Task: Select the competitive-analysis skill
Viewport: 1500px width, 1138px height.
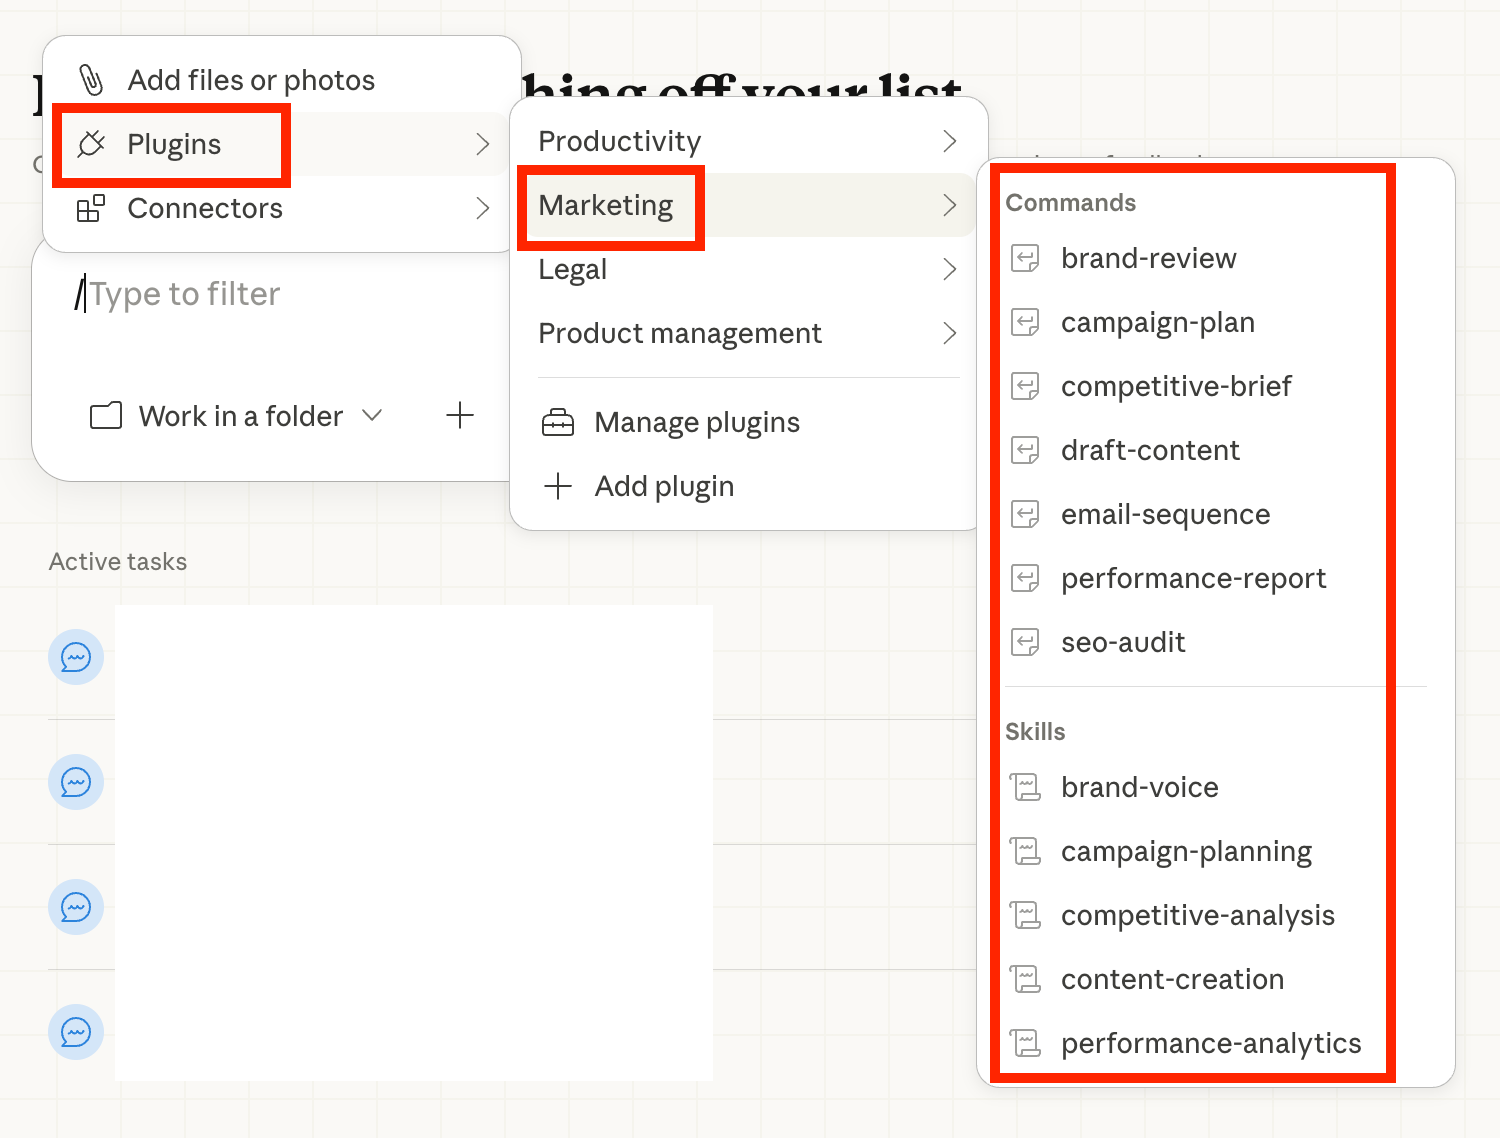Action: coord(1197,916)
